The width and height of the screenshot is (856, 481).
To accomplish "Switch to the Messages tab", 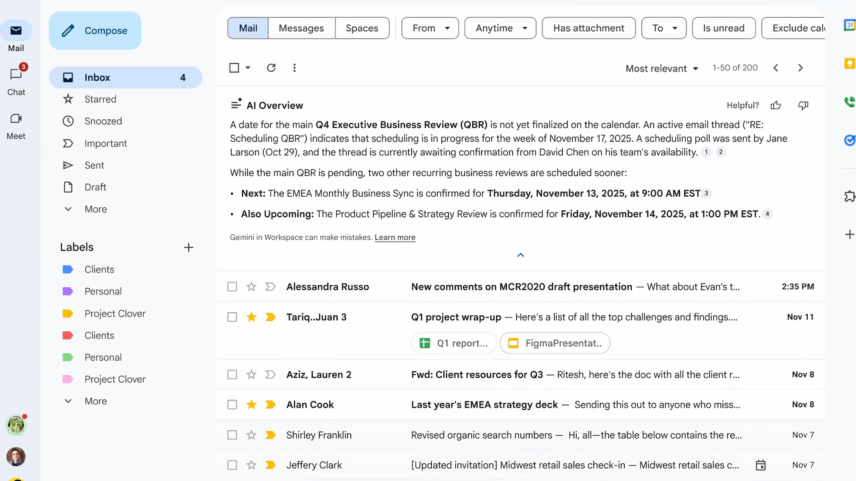I will (301, 28).
